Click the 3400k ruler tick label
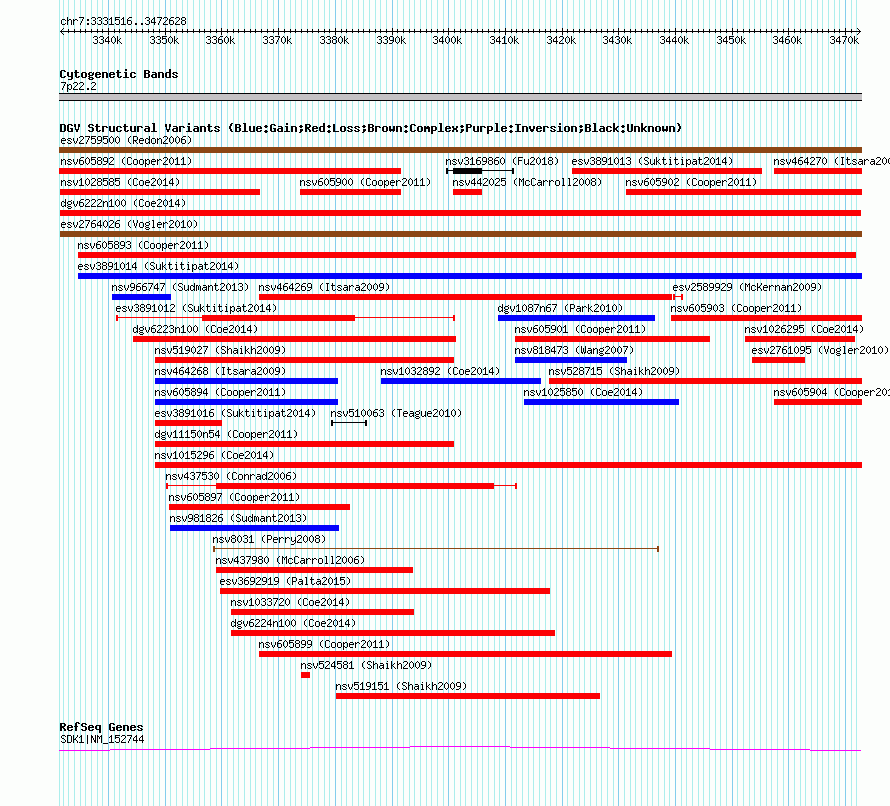The height and width of the screenshot is (806, 890). click(x=447, y=40)
